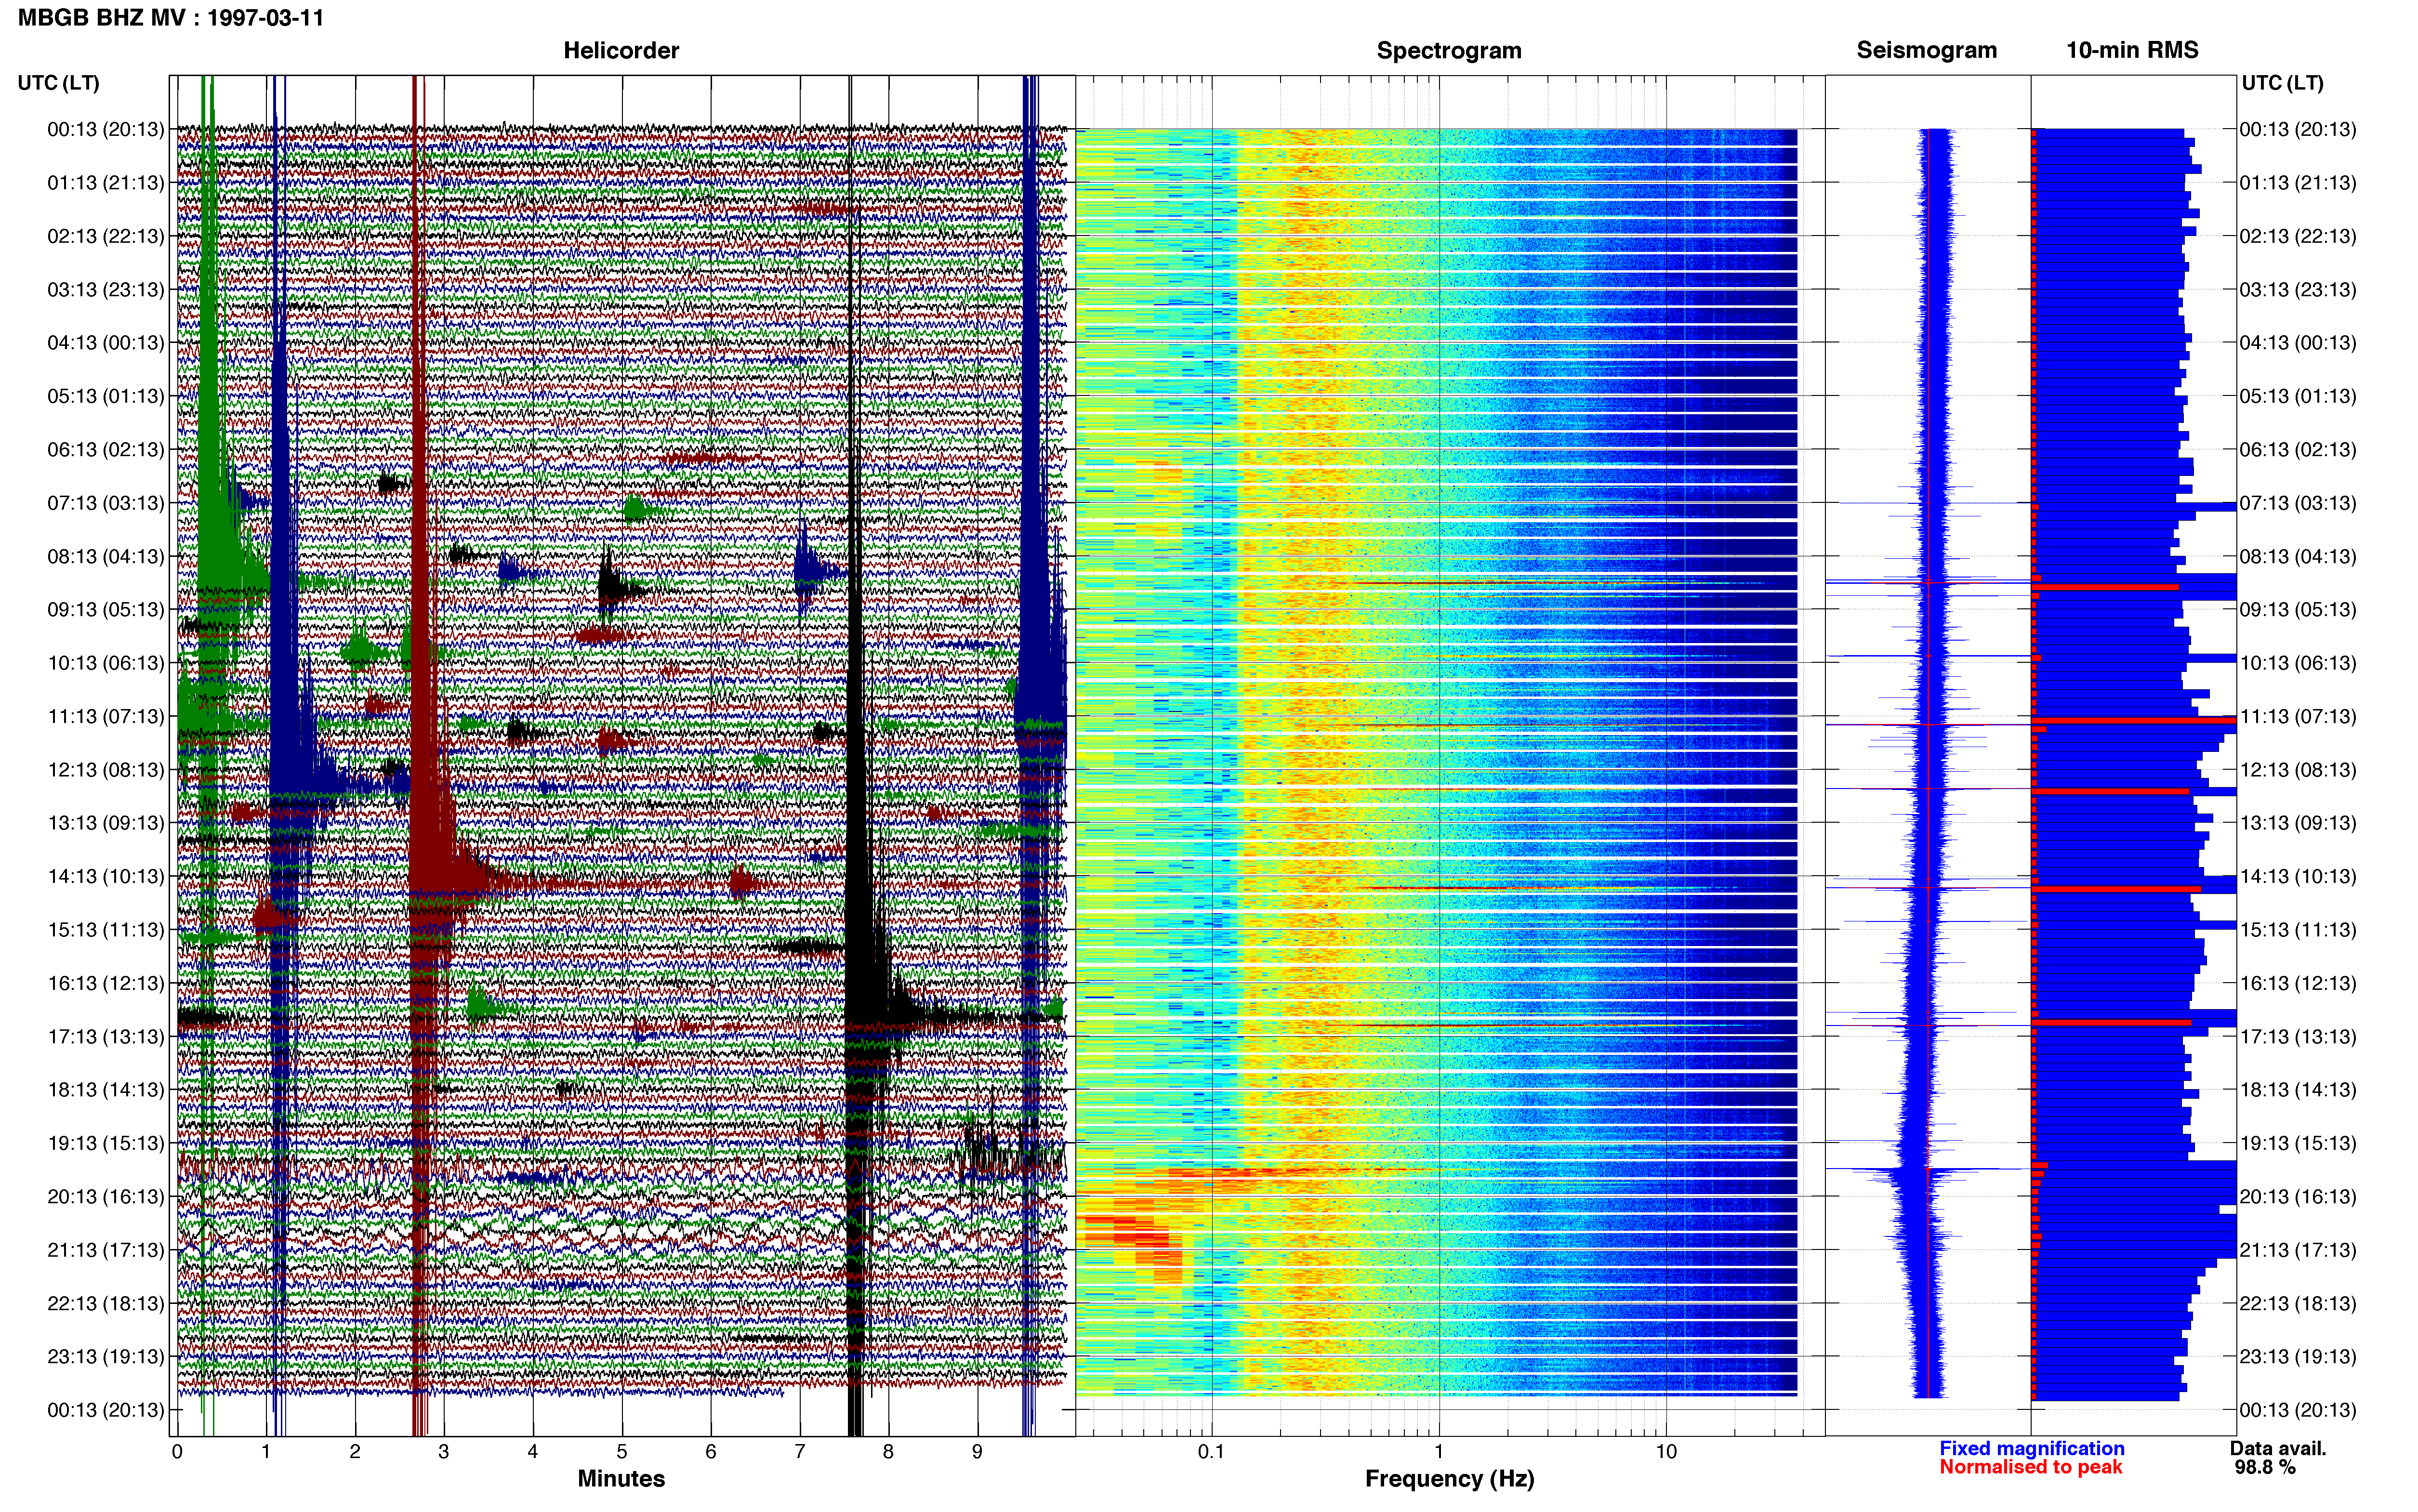Click the 0.1 frequency tick label
The width and height of the screenshot is (2418, 1512).
[x=1211, y=1452]
